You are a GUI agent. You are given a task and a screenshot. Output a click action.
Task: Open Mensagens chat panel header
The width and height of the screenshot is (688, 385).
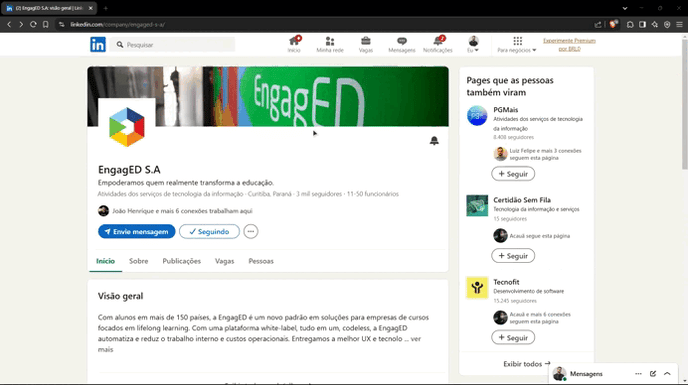586,374
